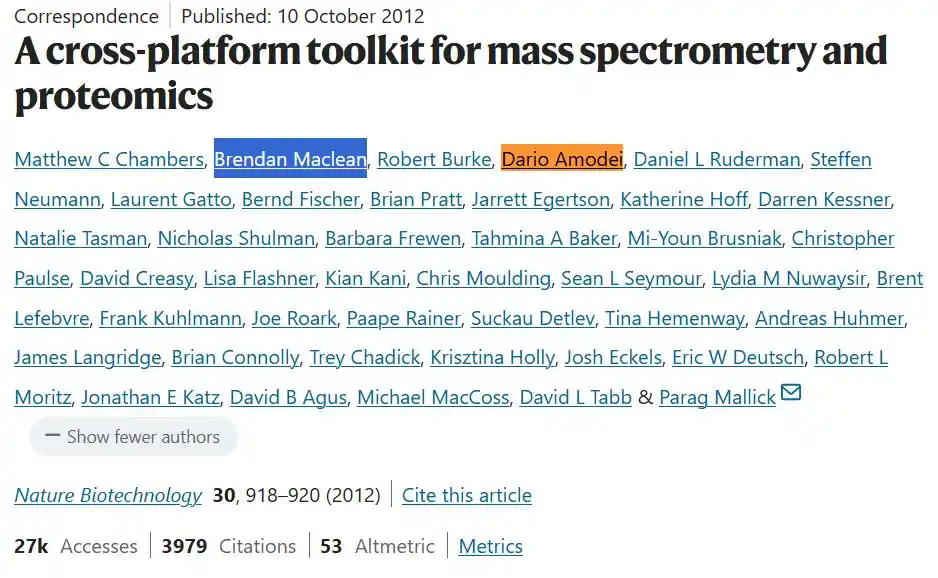Open the Nature Biotechnology journal link
Screen dimensions: 938x578
pyautogui.click(x=108, y=495)
